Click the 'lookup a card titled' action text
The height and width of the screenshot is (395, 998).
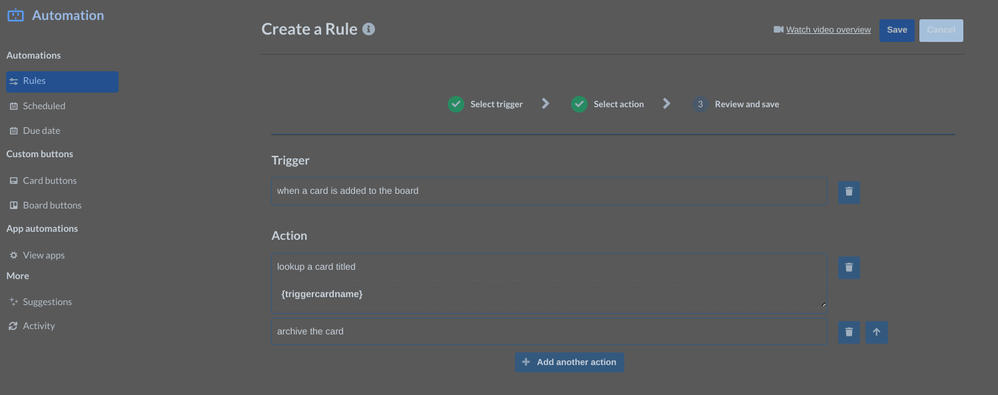point(316,267)
